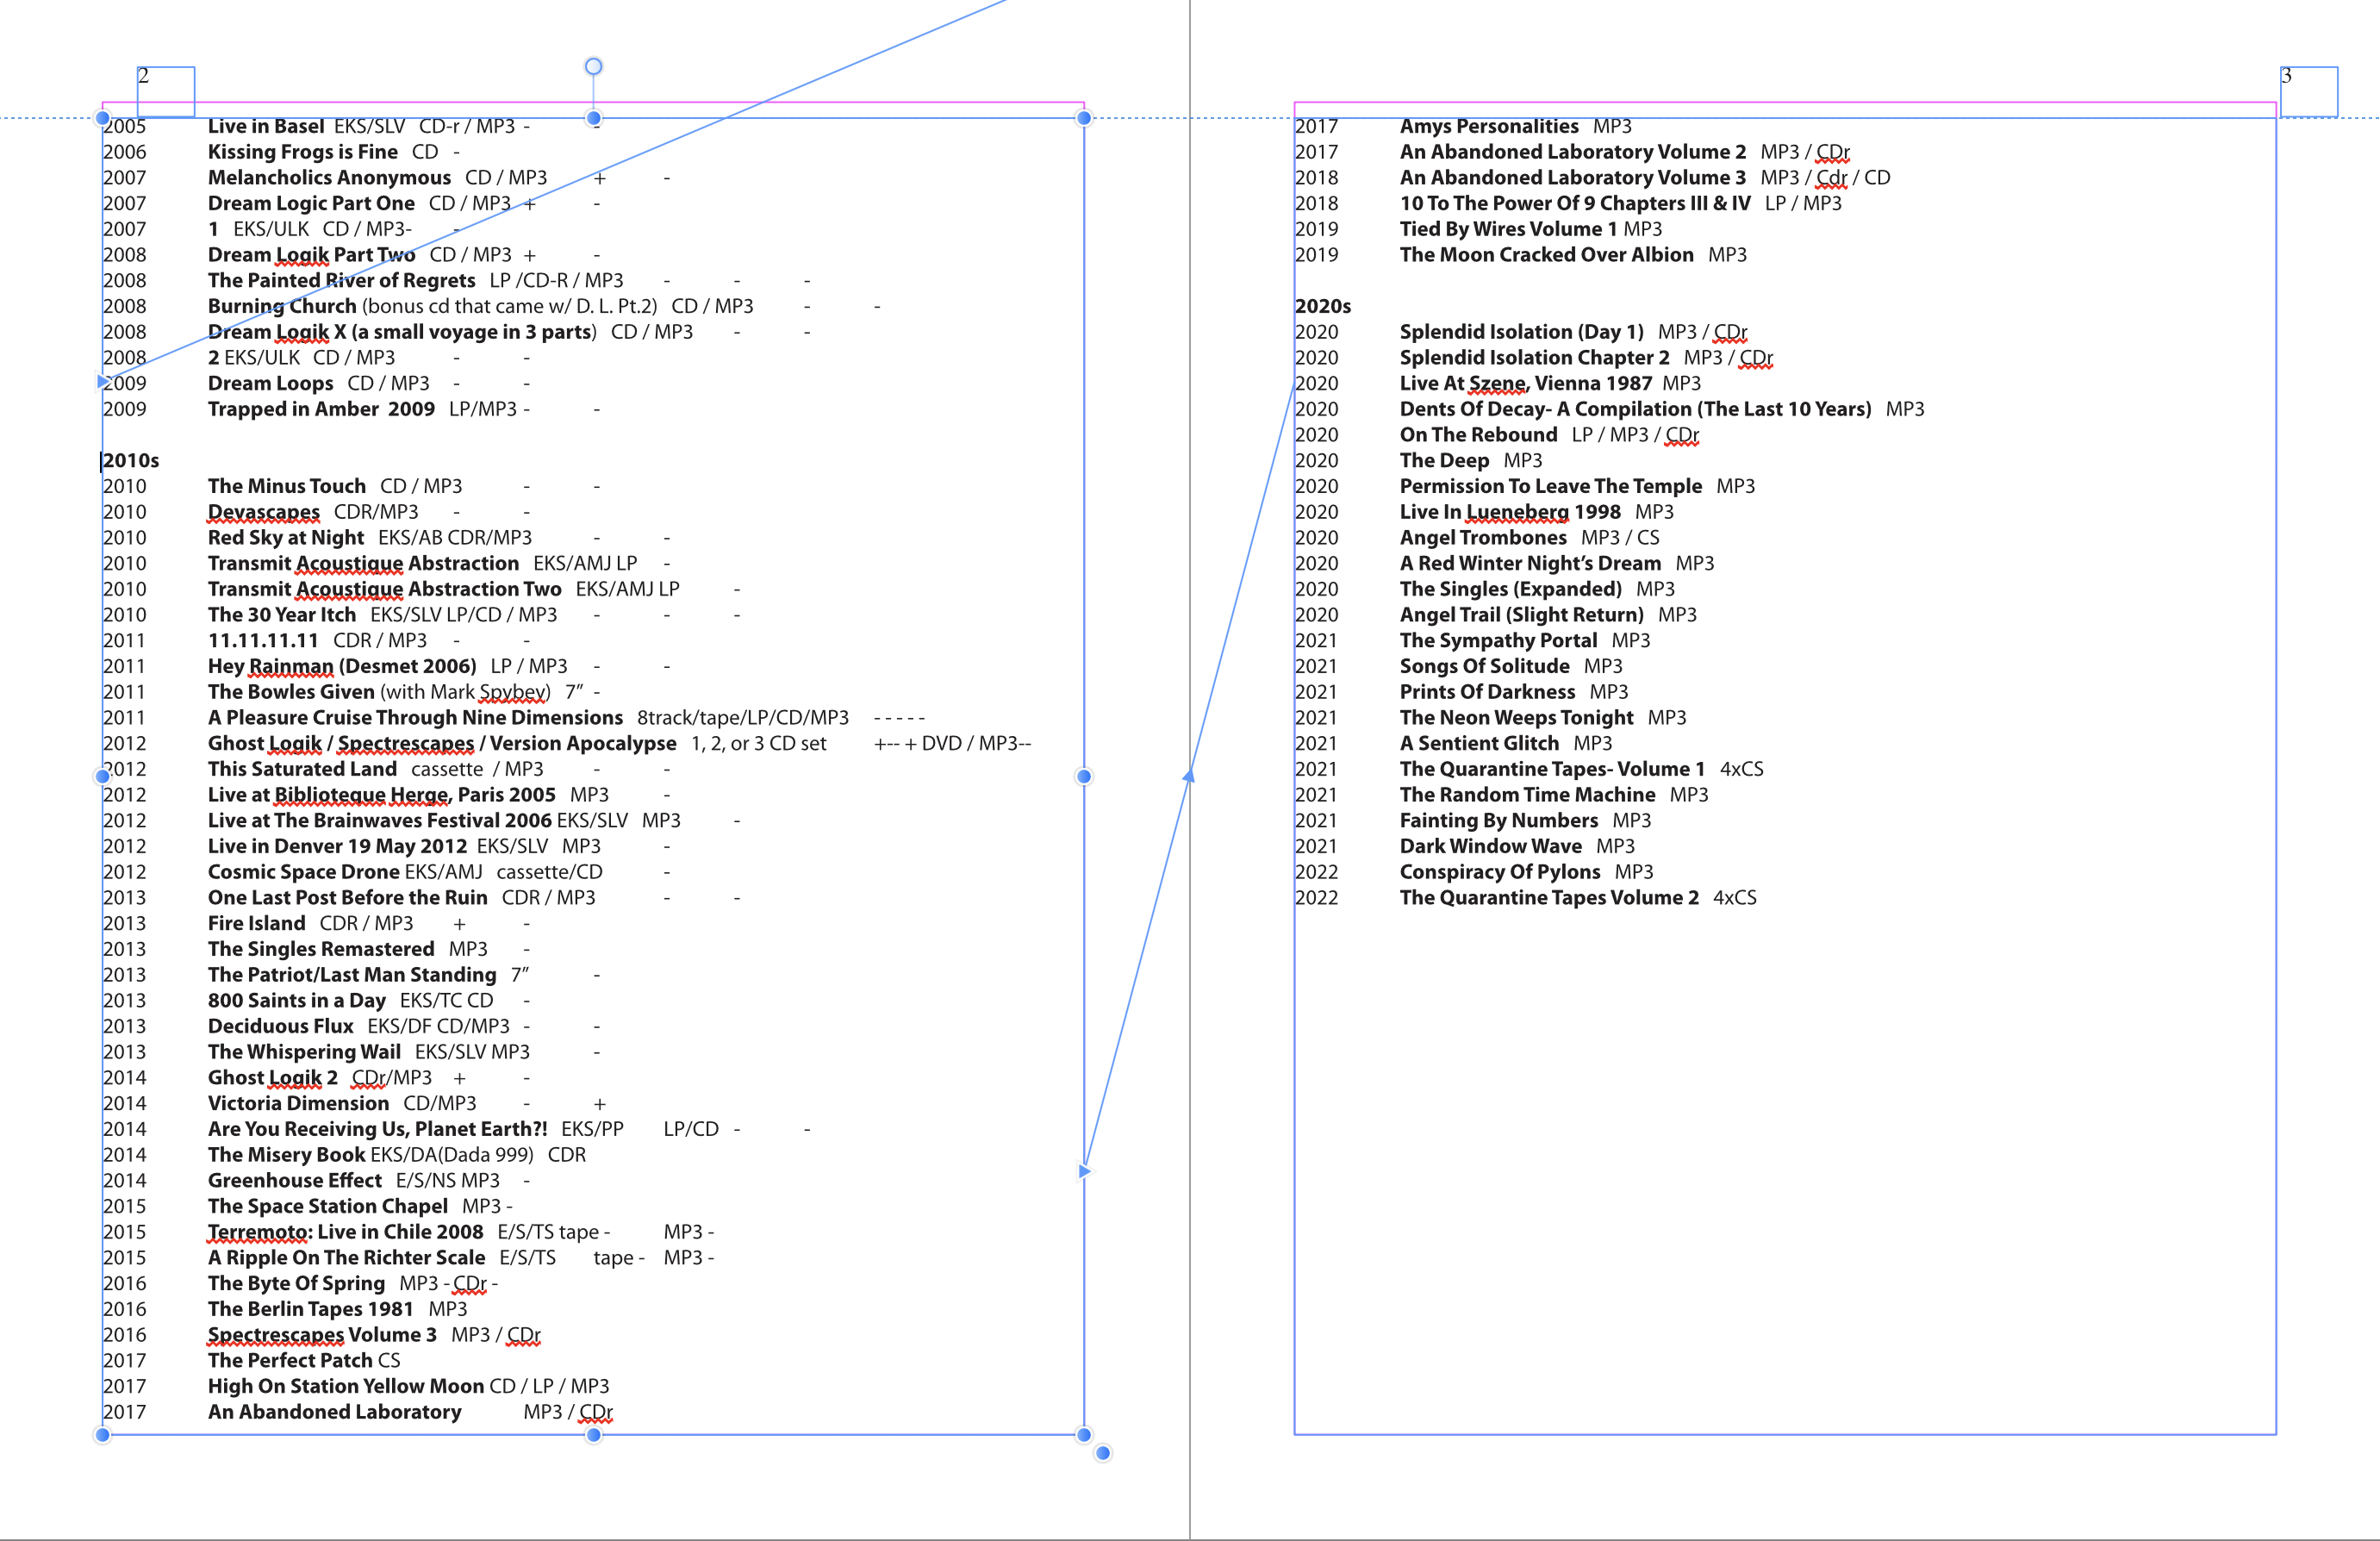The image size is (2380, 1541).
Task: Click 'Greenhouse Effect' title
Action: [x=295, y=1180]
